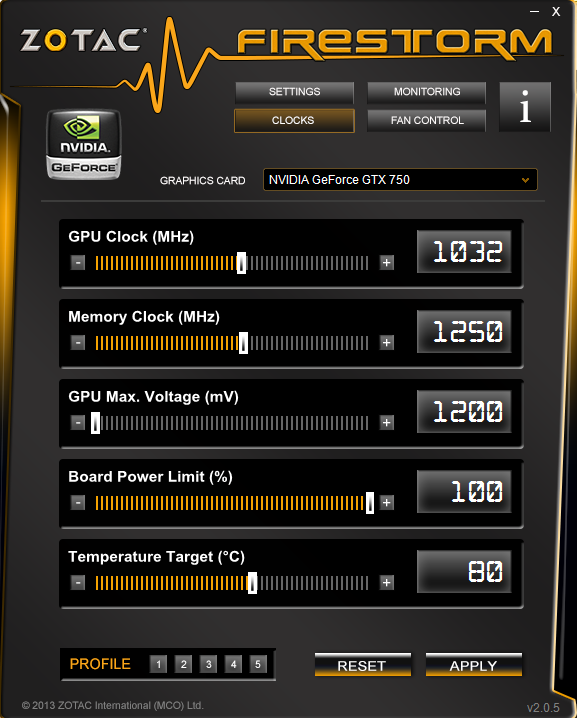Switch to the Settings tab
The image size is (577, 718).
pyautogui.click(x=294, y=92)
